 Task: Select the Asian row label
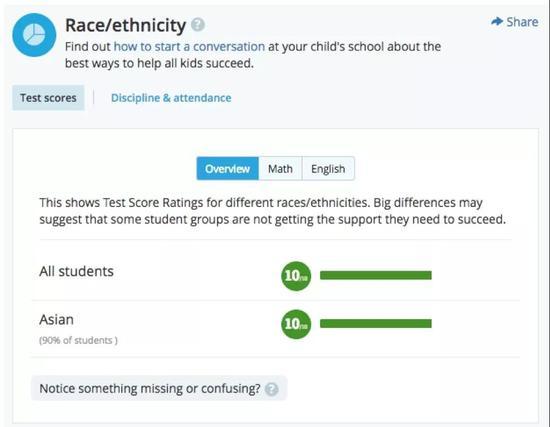[56, 320]
